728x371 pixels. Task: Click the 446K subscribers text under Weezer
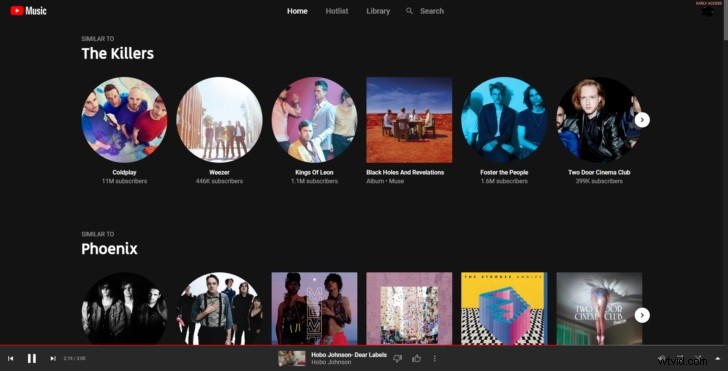pos(219,181)
